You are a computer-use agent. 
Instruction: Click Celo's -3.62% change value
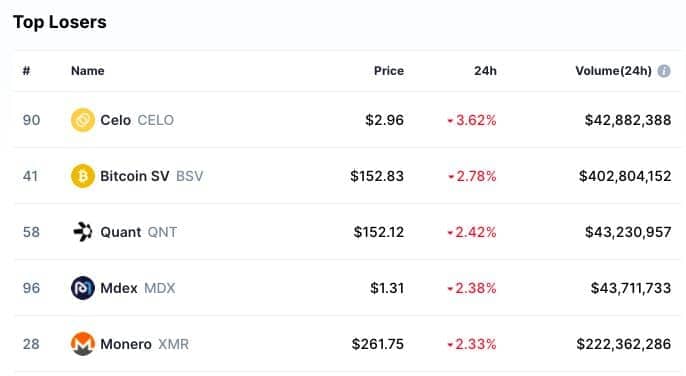point(472,120)
